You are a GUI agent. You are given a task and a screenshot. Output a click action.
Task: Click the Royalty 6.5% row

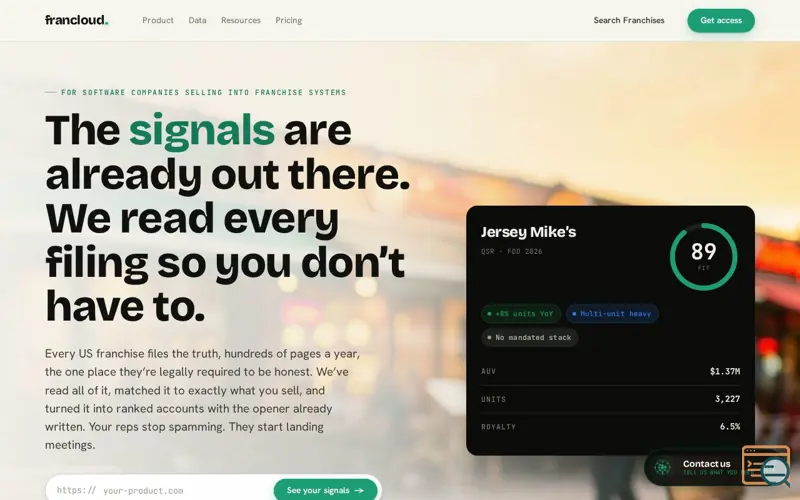pyautogui.click(x=610, y=427)
